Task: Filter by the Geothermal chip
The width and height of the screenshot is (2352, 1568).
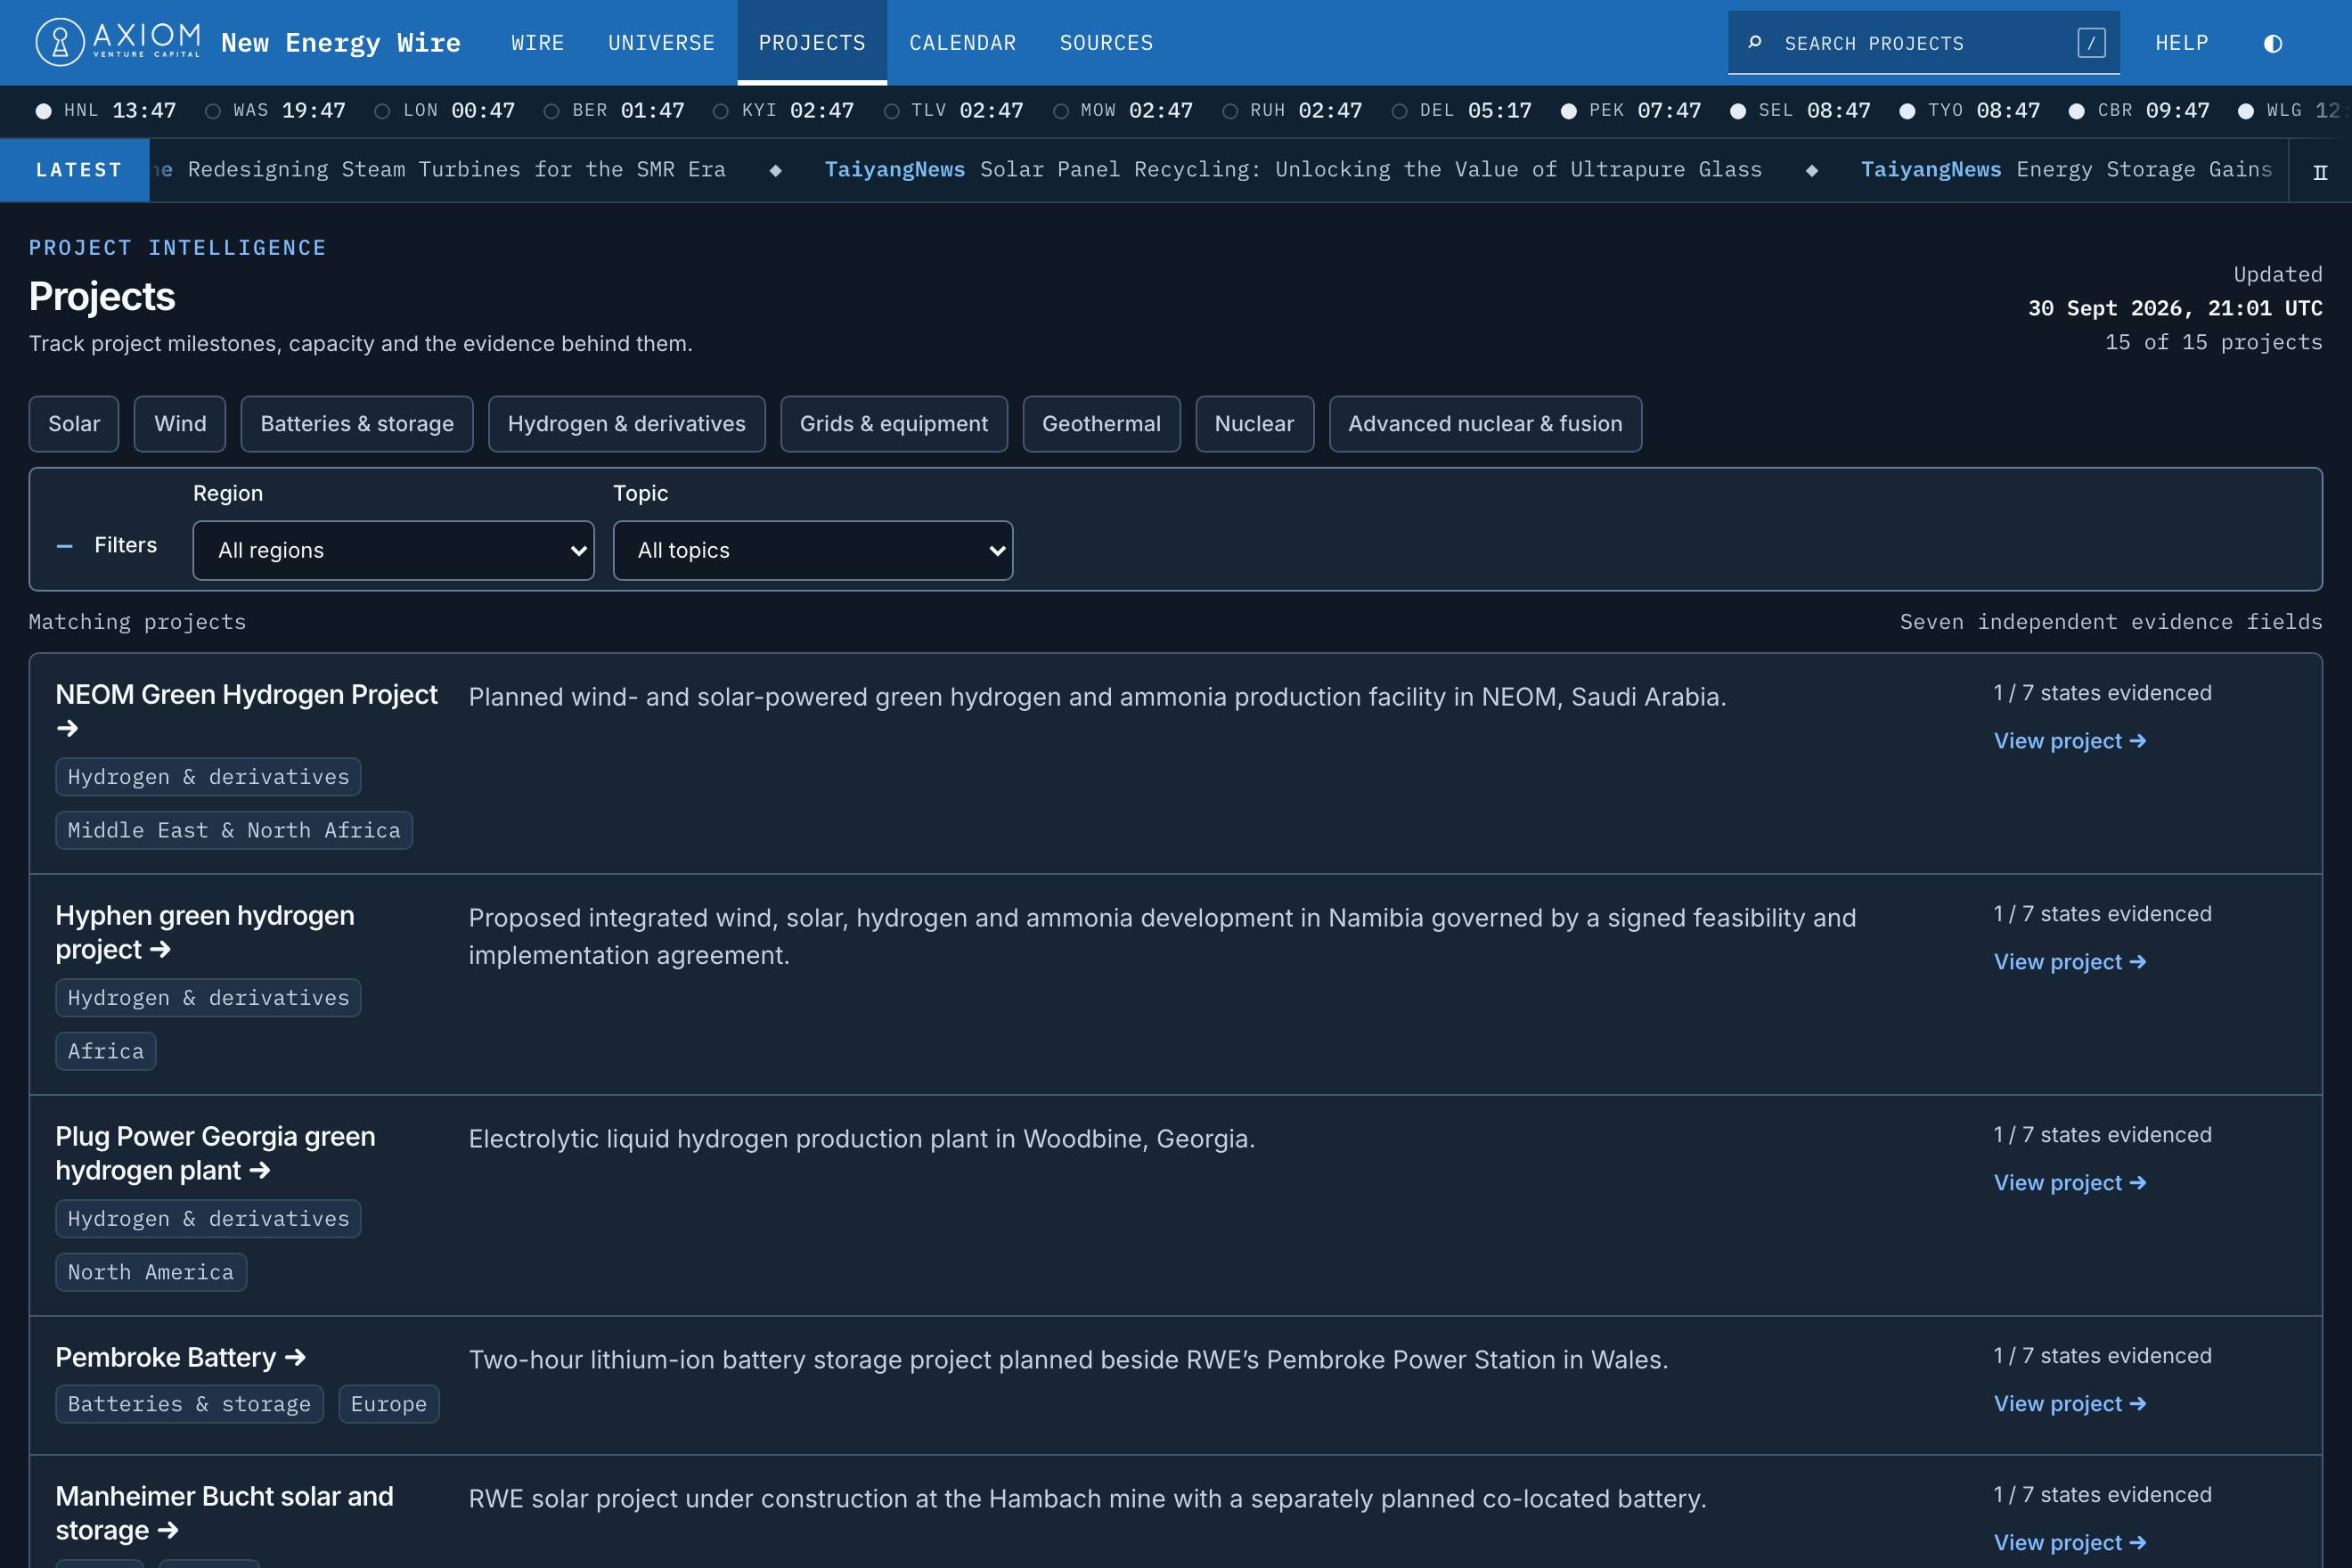Action: (x=1101, y=424)
